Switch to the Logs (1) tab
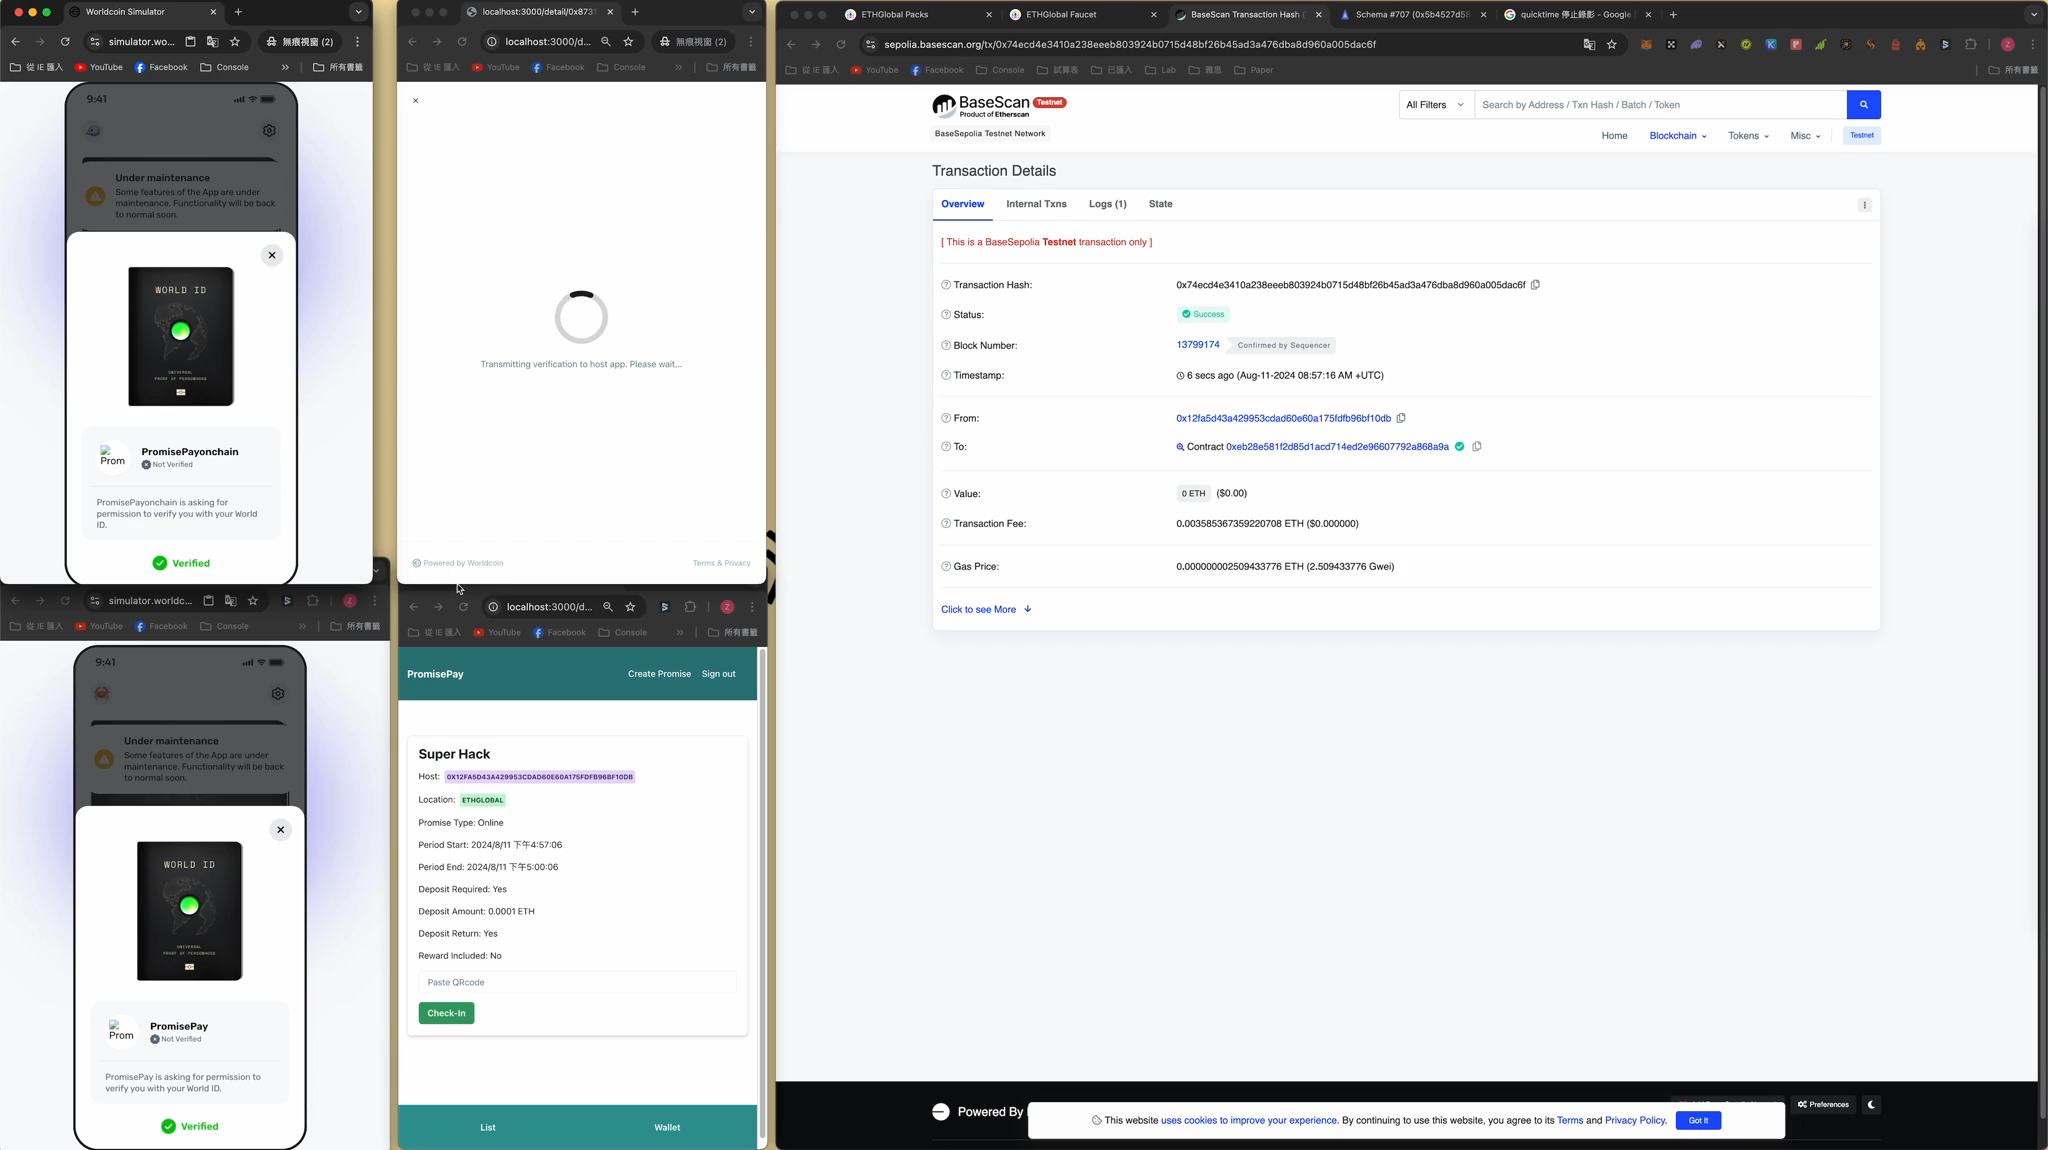This screenshot has height=1150, width=2048. coord(1107,204)
